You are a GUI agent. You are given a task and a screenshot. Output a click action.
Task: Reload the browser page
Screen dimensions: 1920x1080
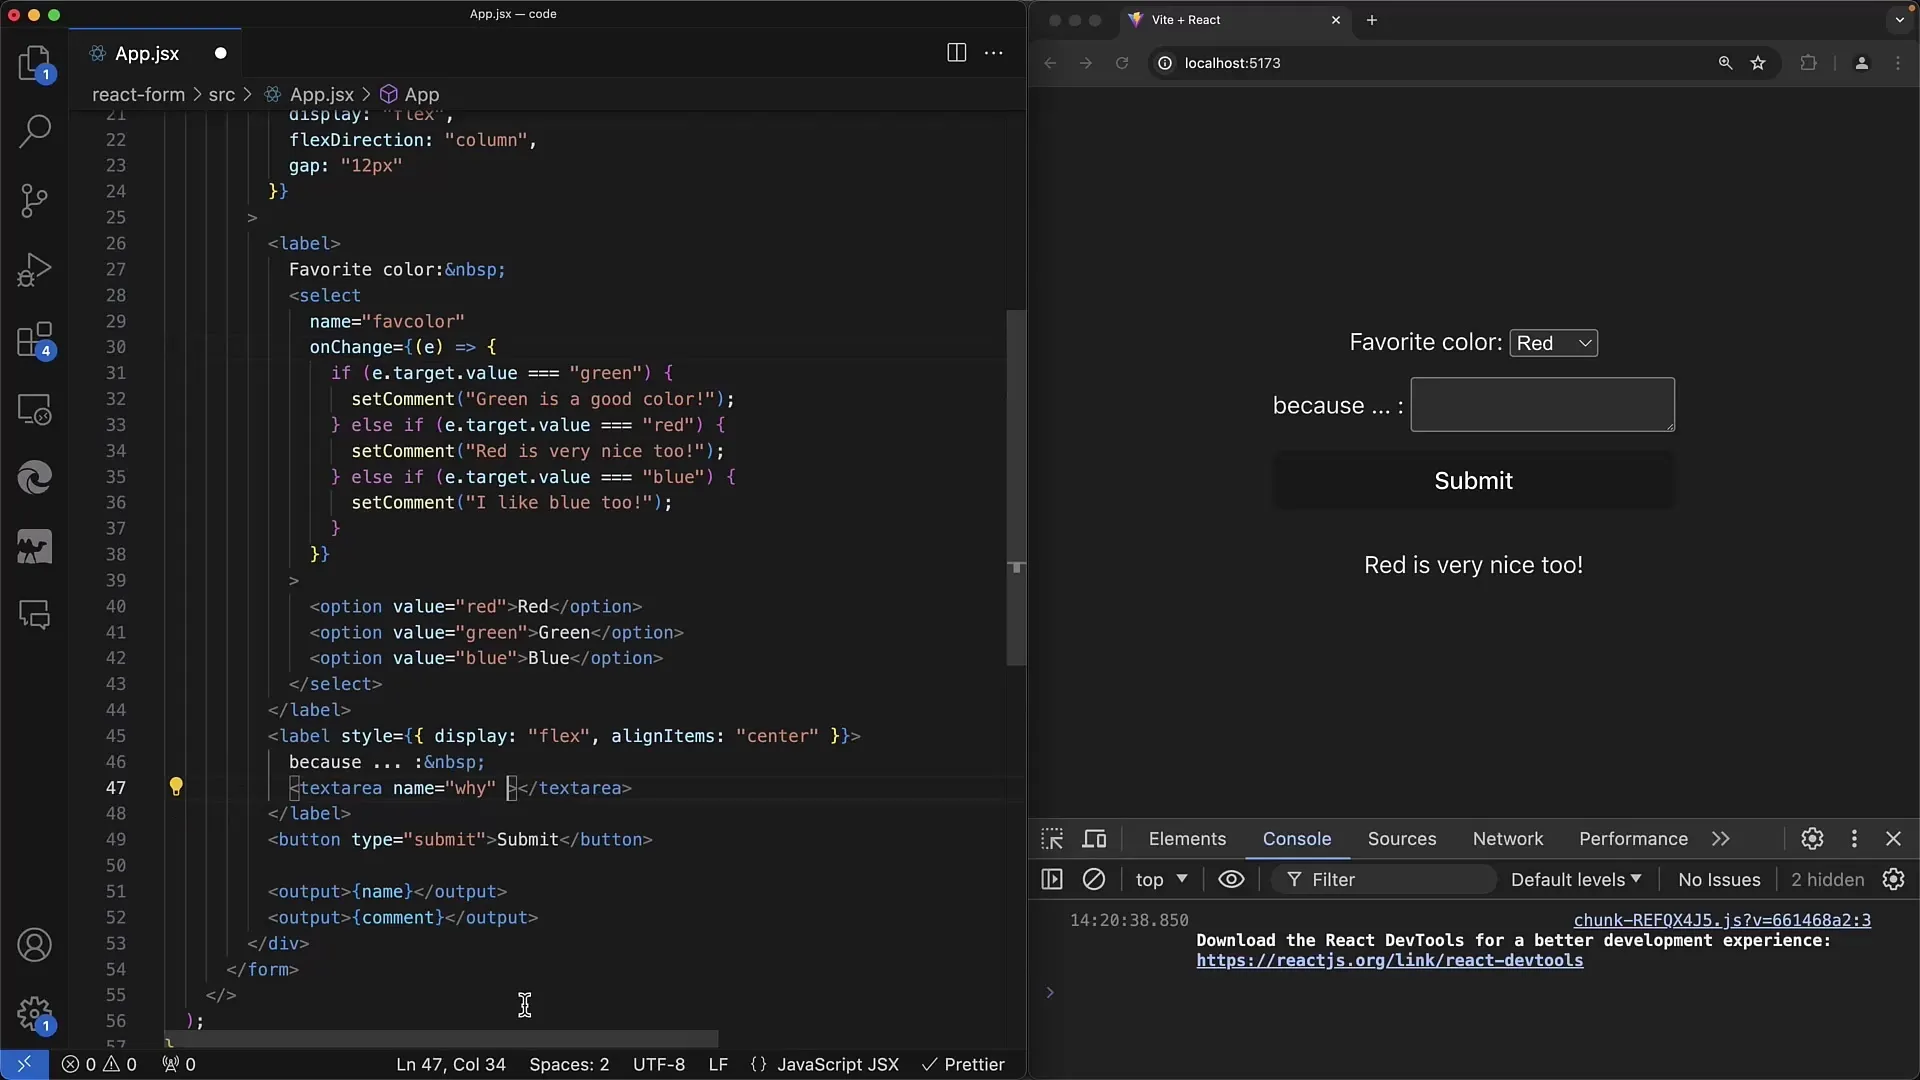(x=1122, y=63)
